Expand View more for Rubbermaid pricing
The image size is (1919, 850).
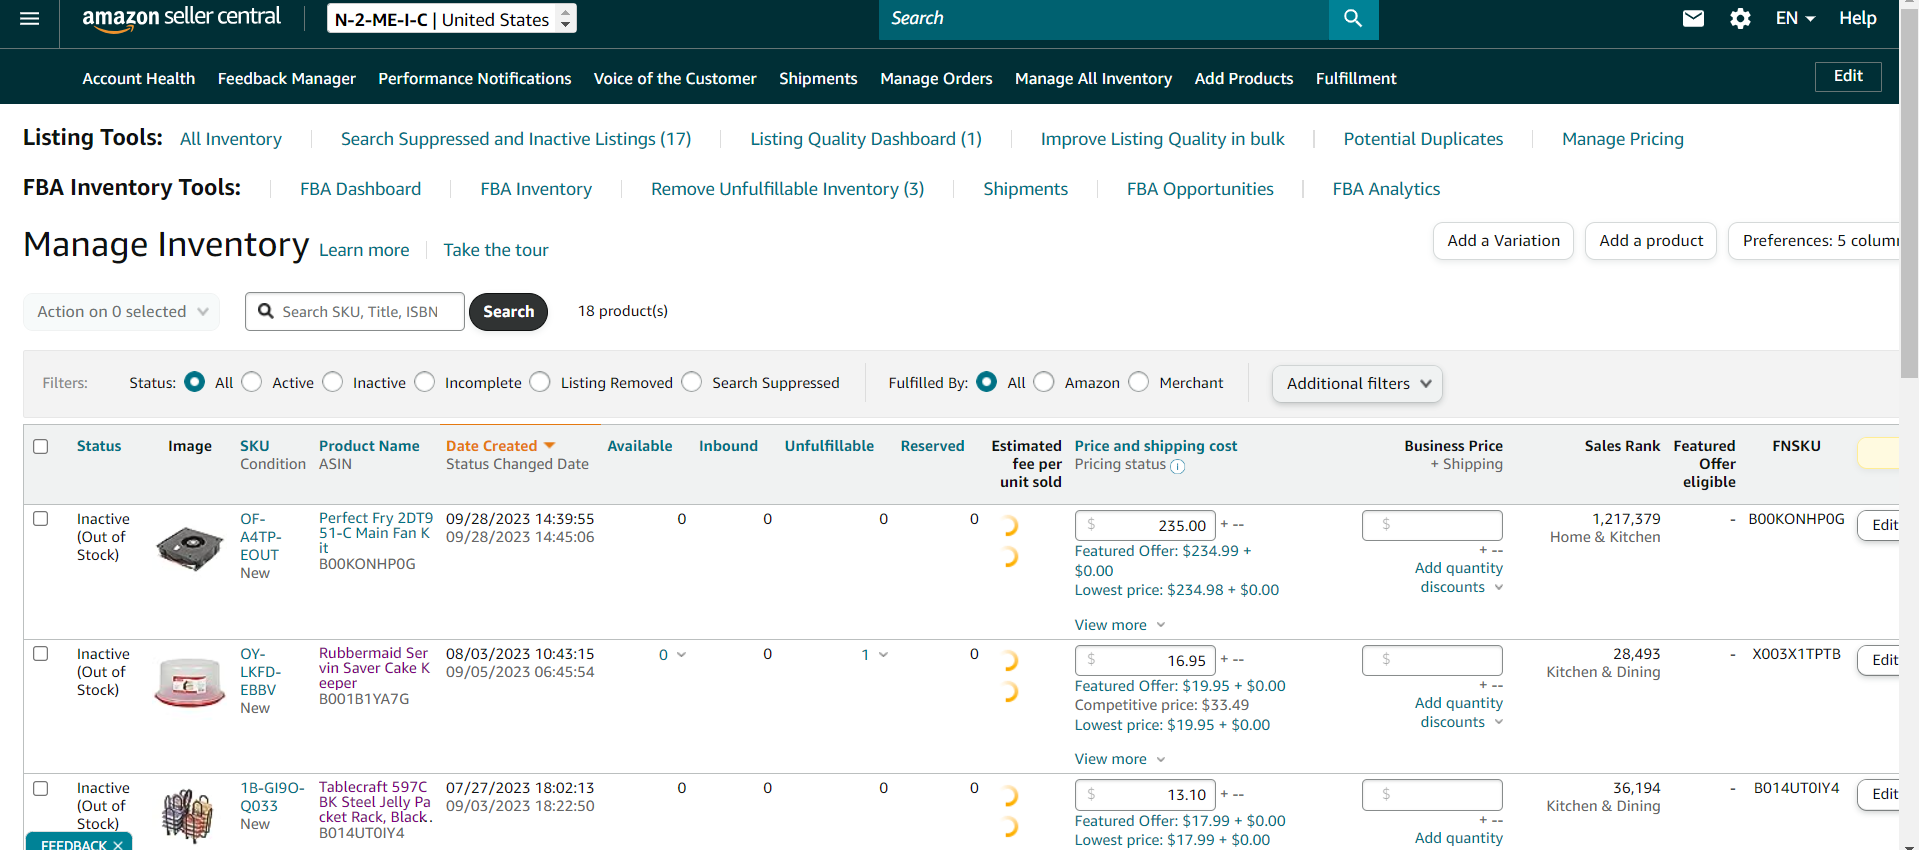pyautogui.click(x=1120, y=759)
